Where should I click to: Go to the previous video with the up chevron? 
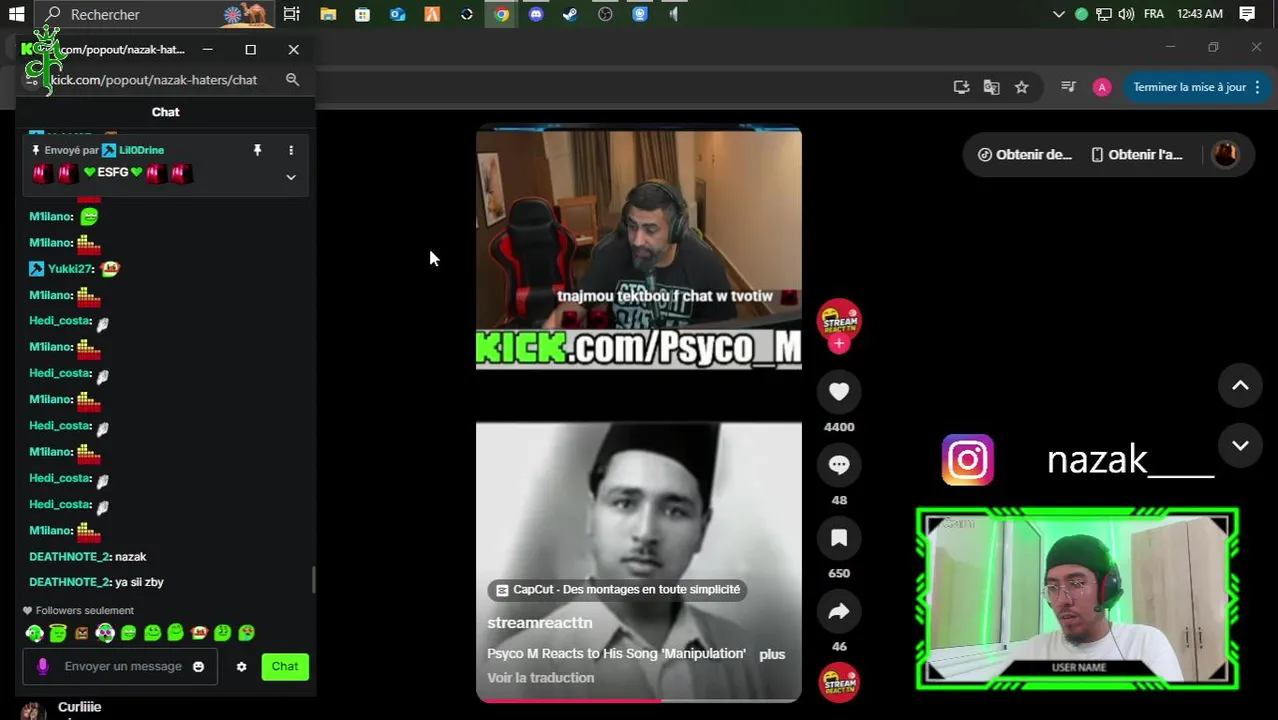(1240, 385)
